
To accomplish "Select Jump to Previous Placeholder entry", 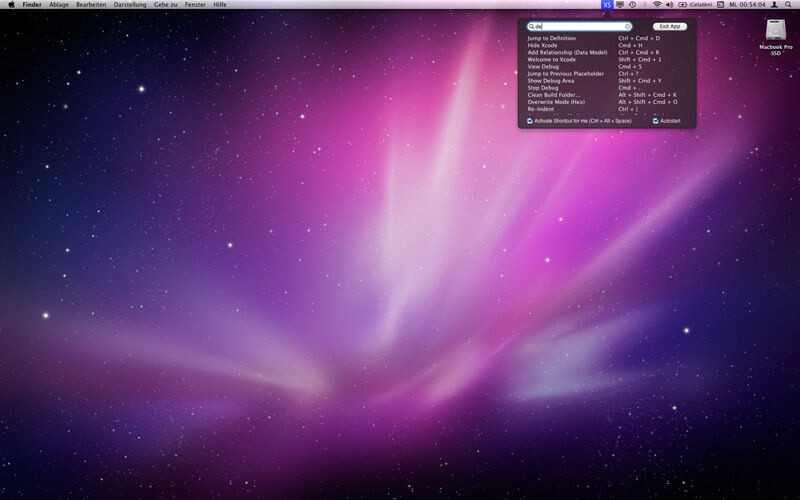I will point(566,74).
